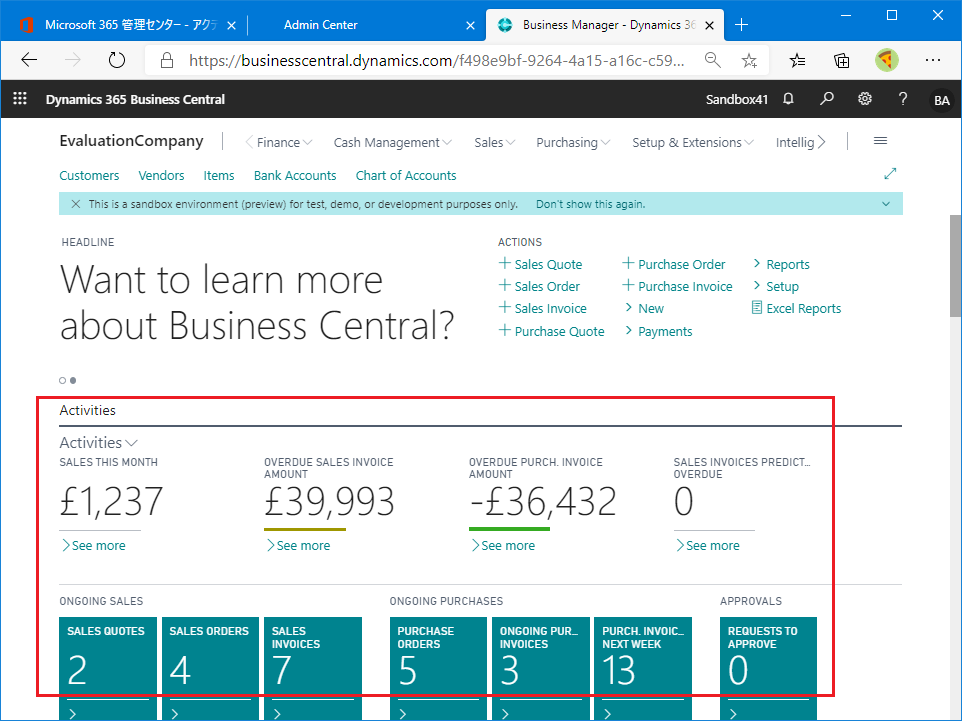Click the Excel Reports action
This screenshot has height=721, width=962.
pos(796,308)
